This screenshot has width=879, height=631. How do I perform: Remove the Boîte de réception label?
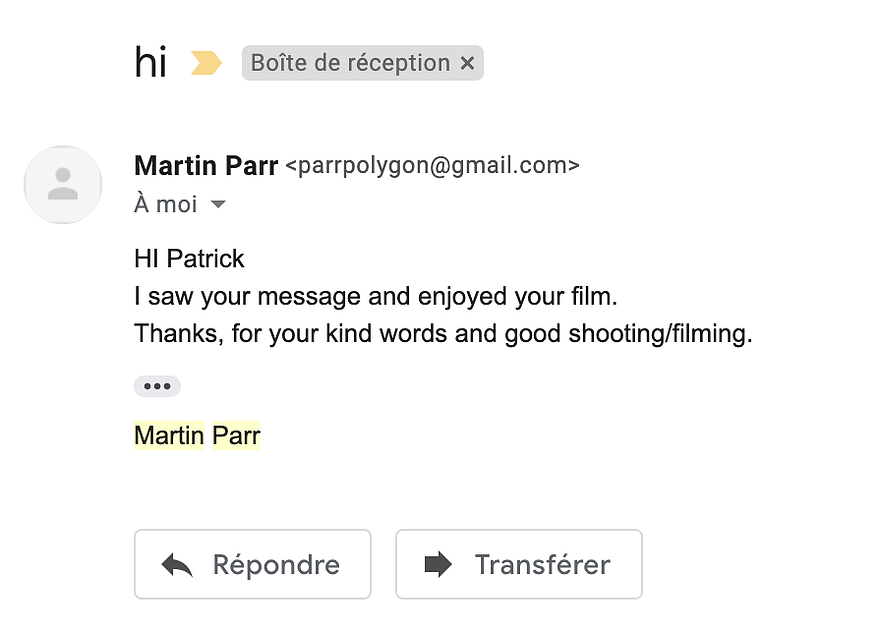[x=468, y=63]
